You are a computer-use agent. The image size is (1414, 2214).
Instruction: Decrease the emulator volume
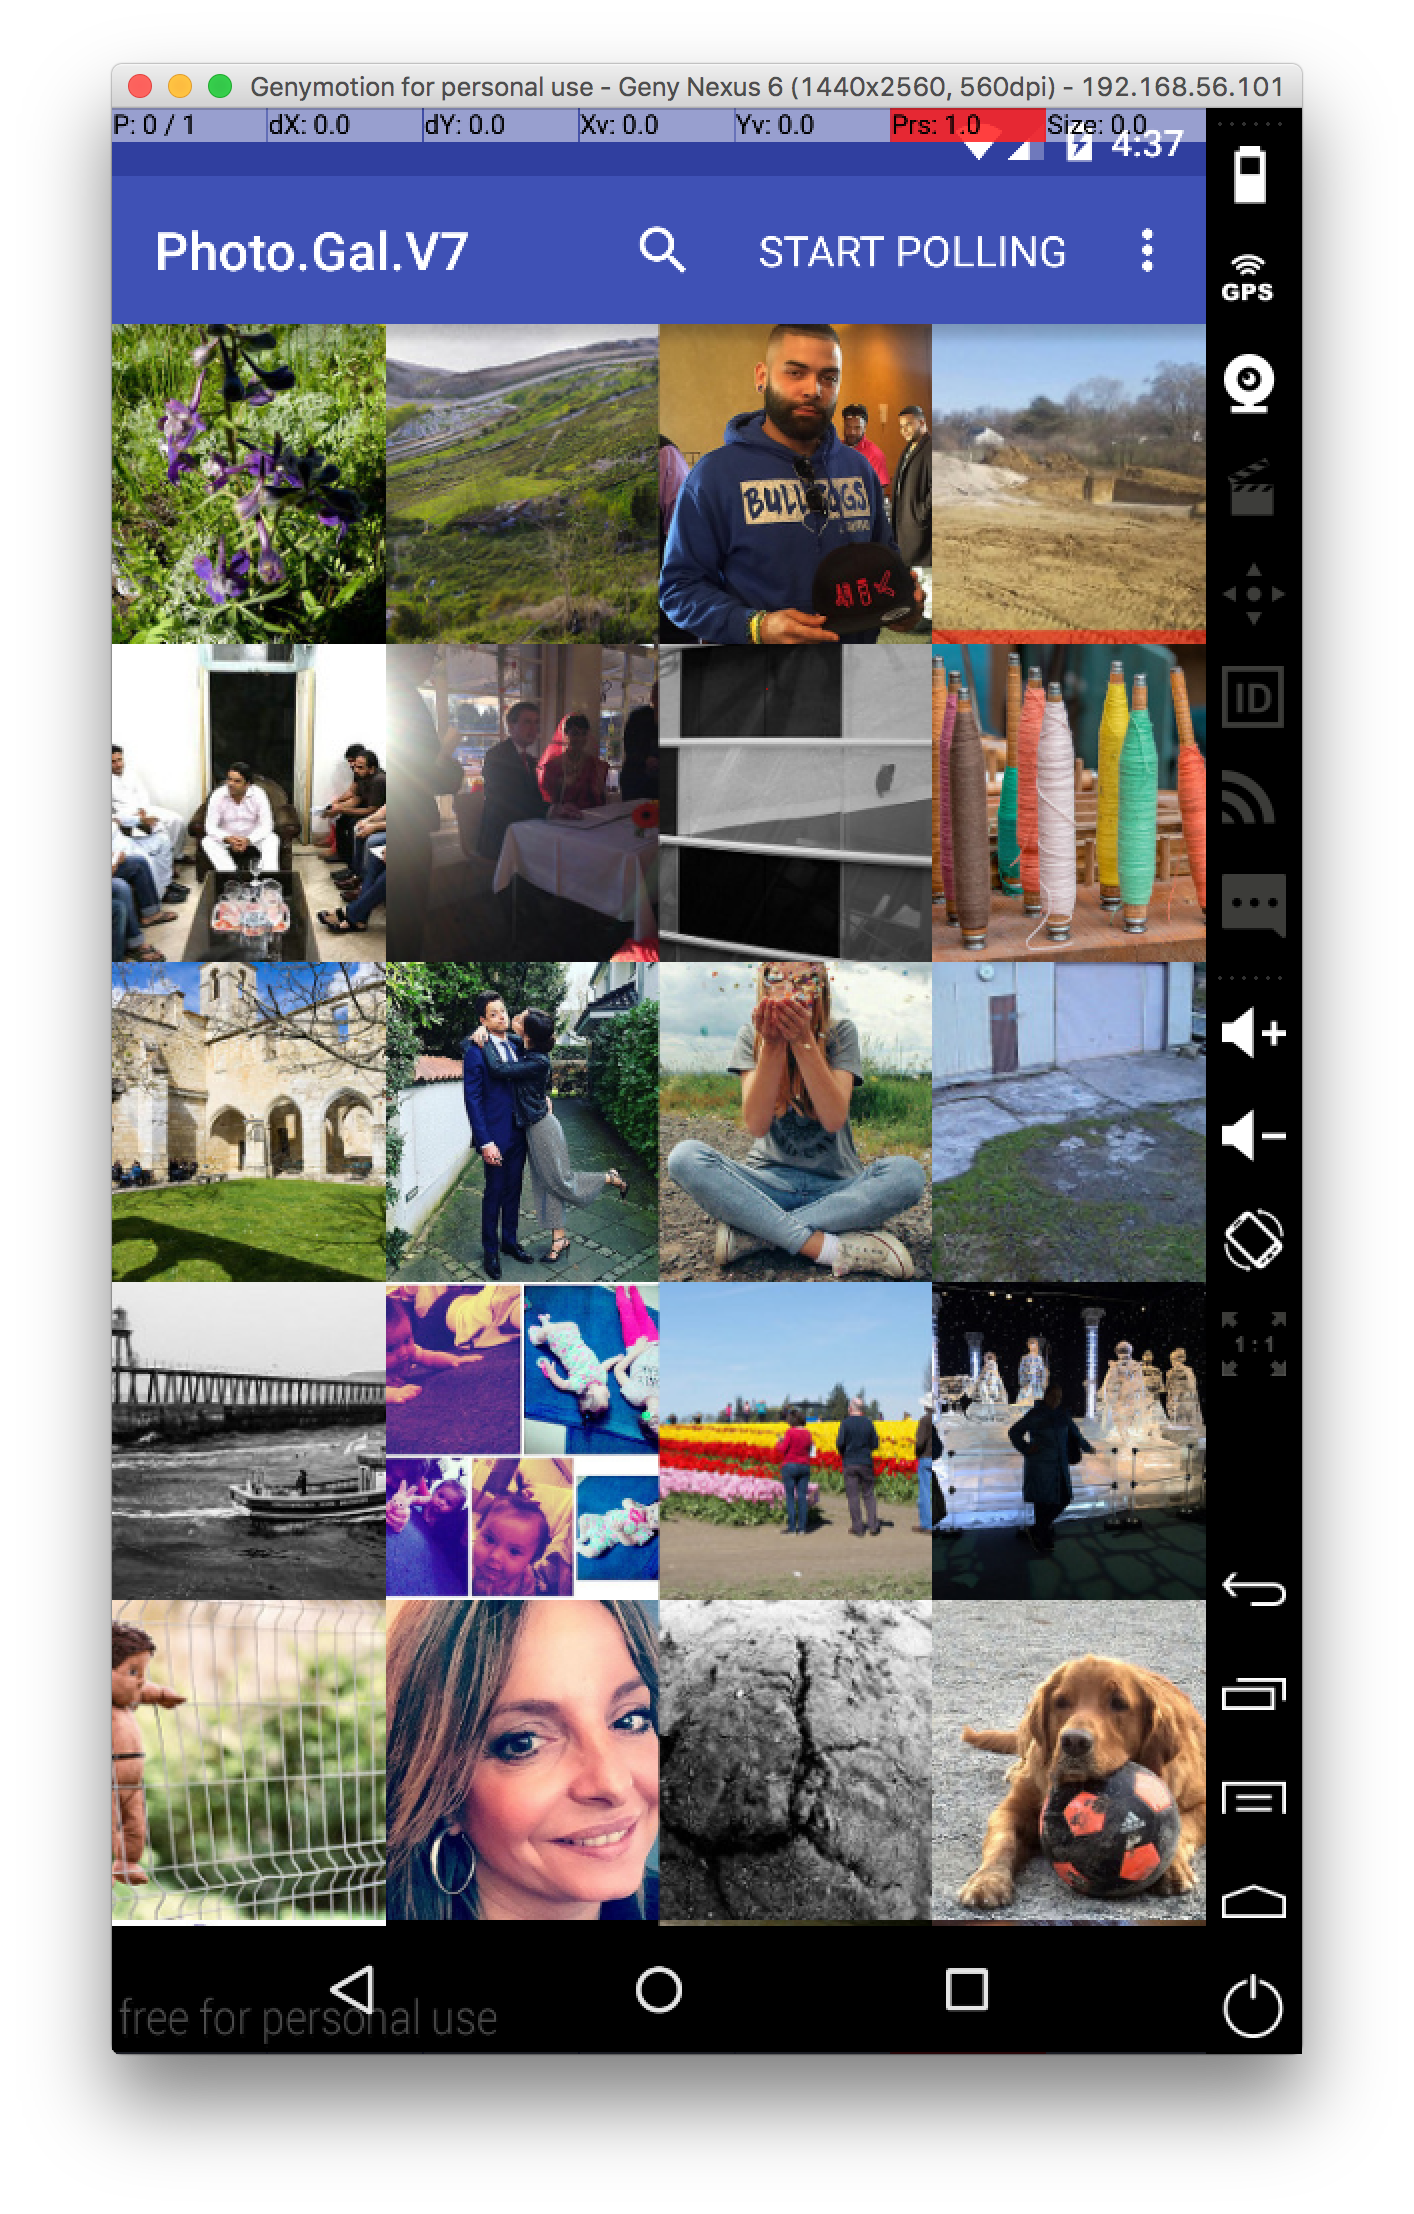point(1252,1136)
